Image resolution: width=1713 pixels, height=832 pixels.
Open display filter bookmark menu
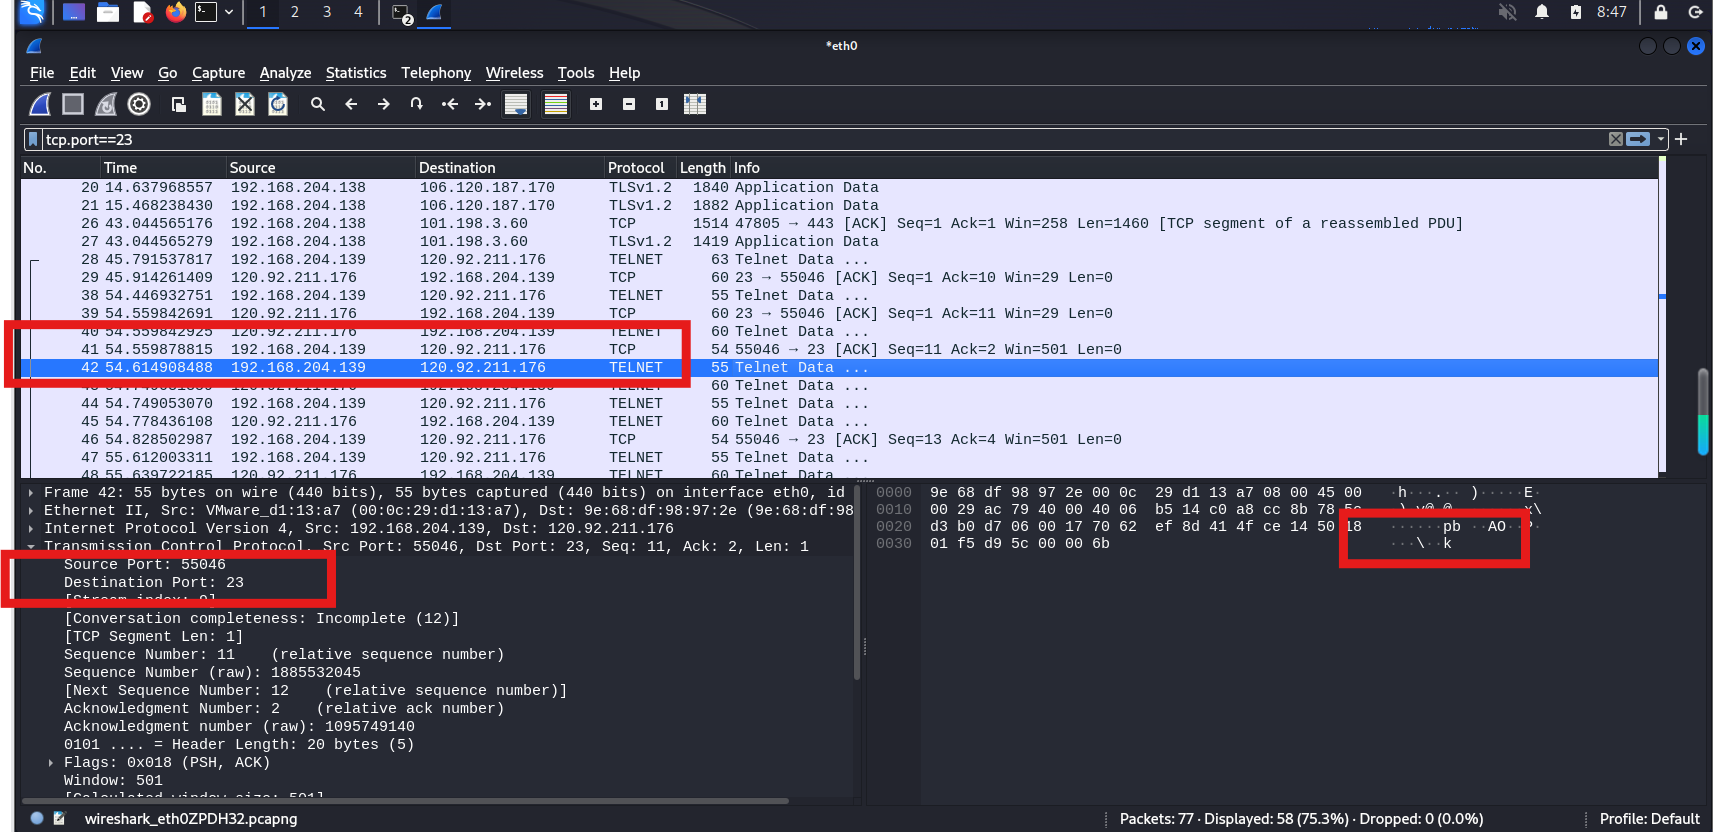click(33, 139)
